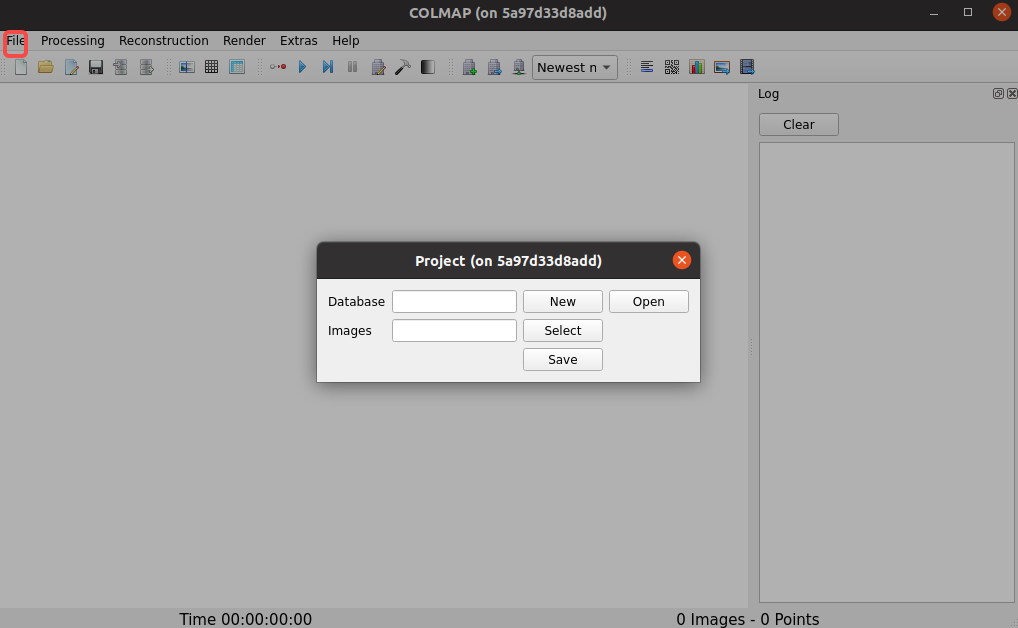Click the Edit project page-with-pencil icon

tap(71, 67)
